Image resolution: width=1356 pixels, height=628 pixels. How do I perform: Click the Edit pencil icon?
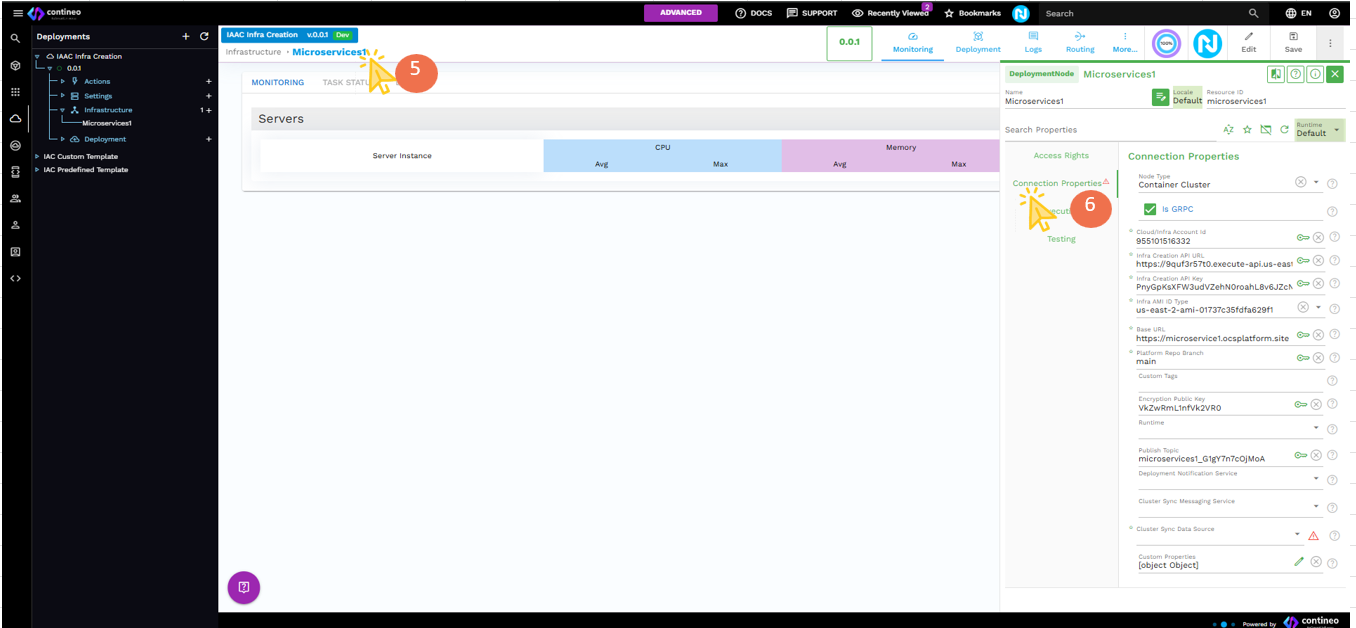(x=1248, y=36)
